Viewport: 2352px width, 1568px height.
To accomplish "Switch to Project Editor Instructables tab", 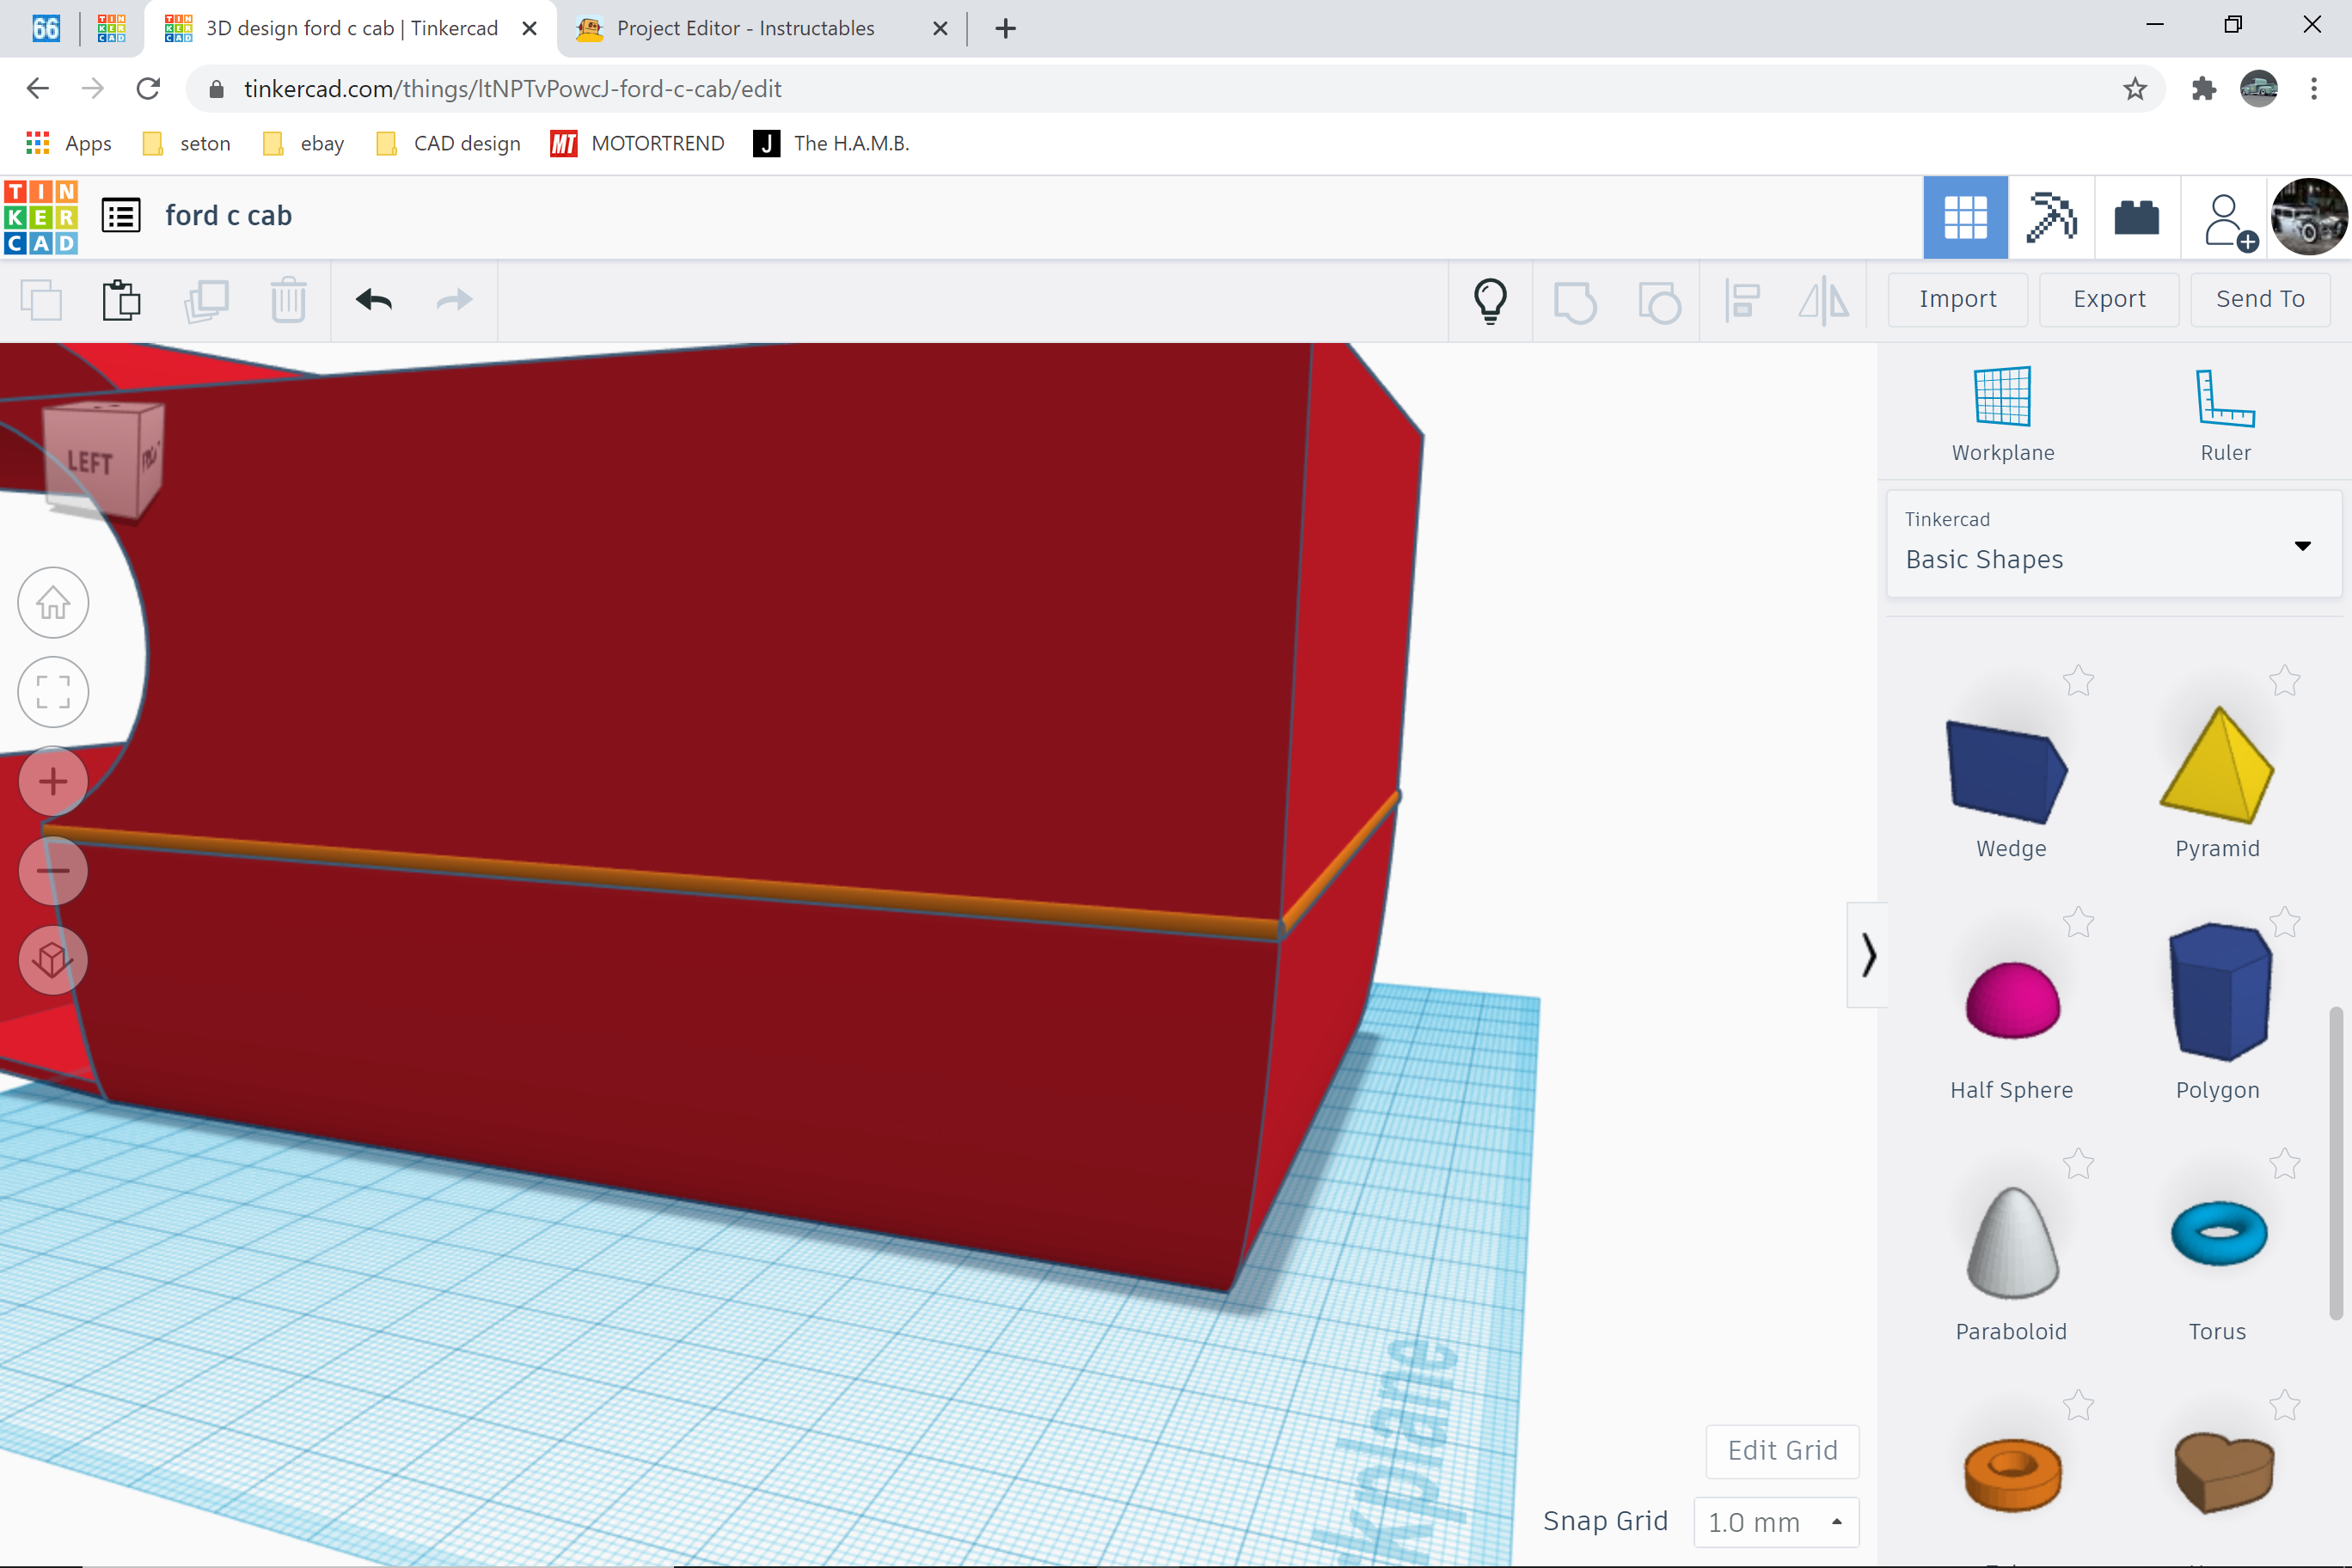I will [x=745, y=28].
